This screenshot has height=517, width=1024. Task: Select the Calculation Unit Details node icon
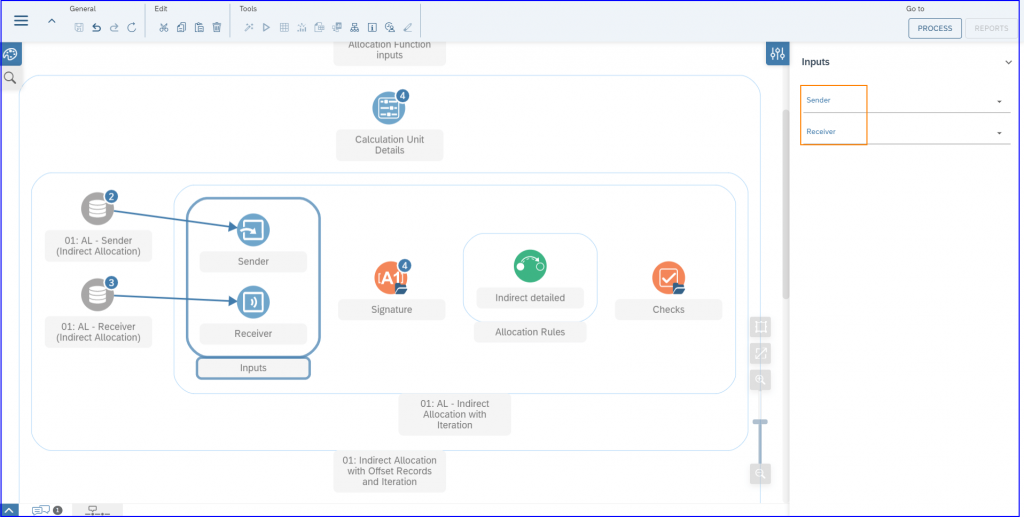click(389, 108)
